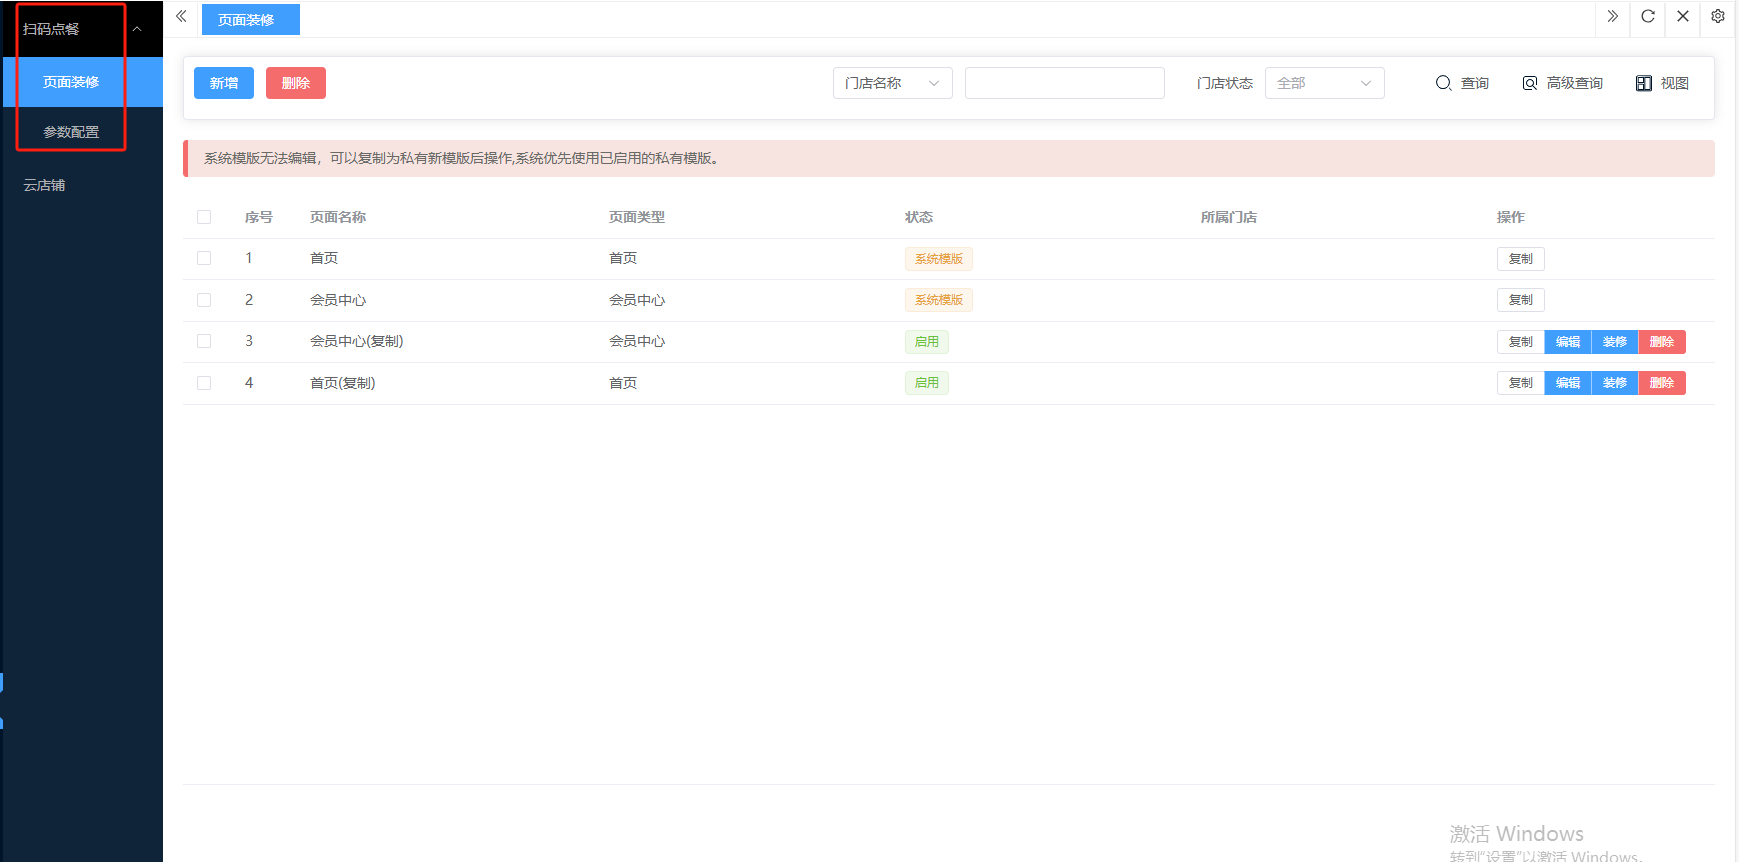The height and width of the screenshot is (862, 1739).
Task: Open 高级查询 advanced search
Action: pyautogui.click(x=1562, y=83)
